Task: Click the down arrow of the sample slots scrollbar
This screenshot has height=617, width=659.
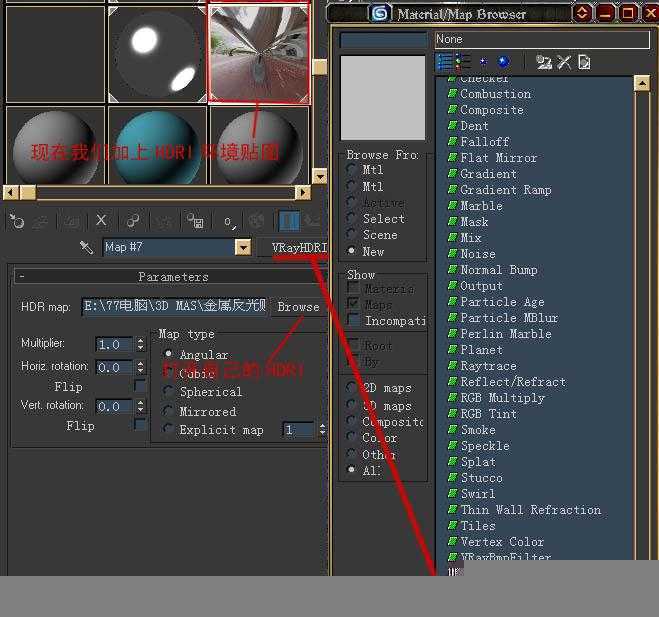Action: click(320, 177)
